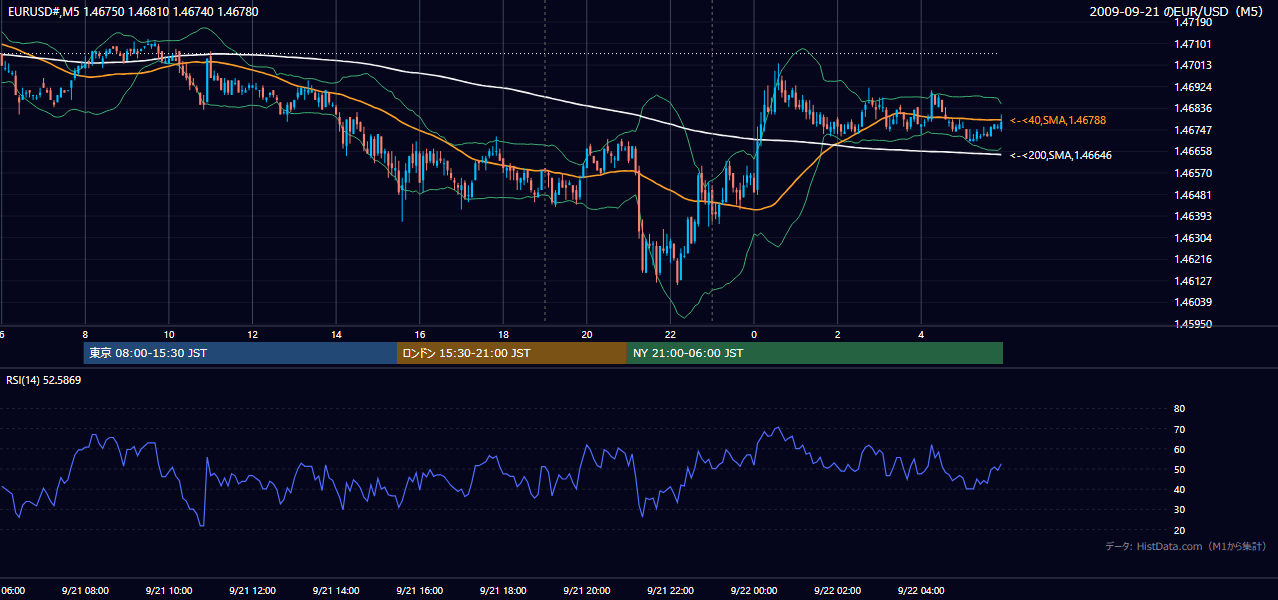
Task: Click the 9/22 00:00 time label
Action: point(754,591)
